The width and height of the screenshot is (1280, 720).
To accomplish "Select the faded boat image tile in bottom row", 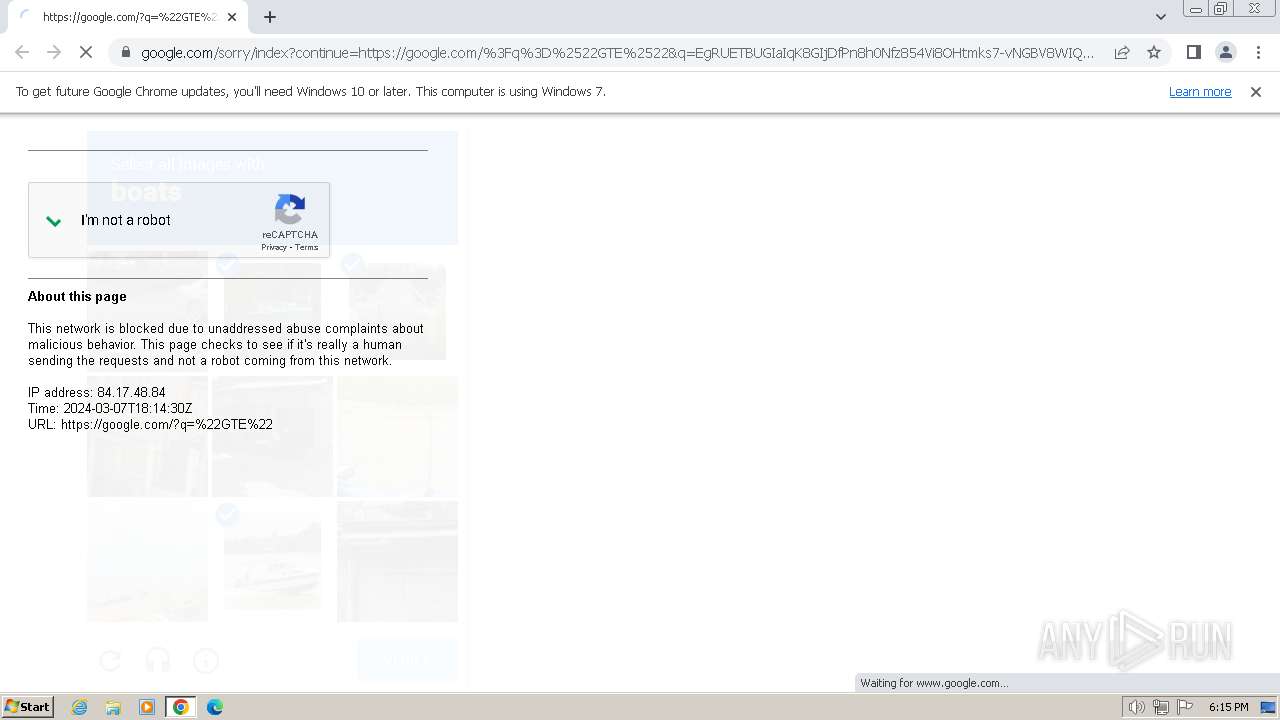I will point(272,562).
